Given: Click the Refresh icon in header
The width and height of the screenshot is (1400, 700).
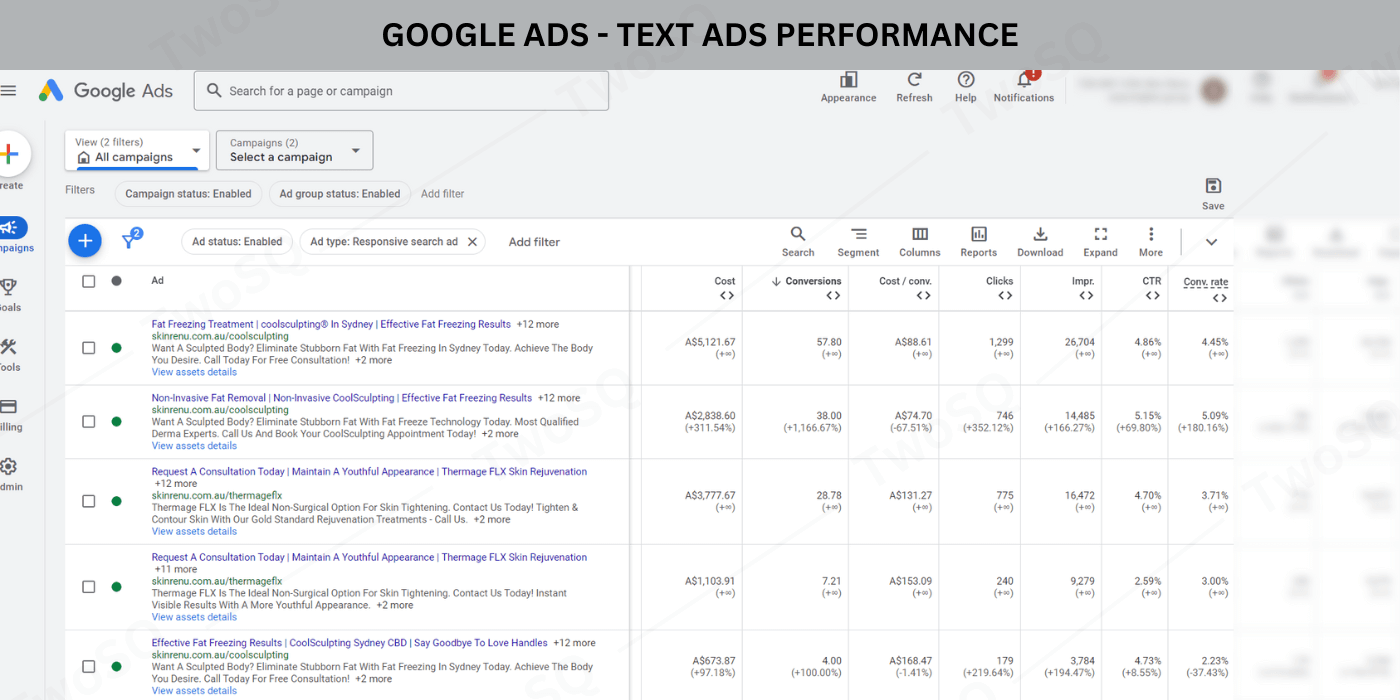Looking at the screenshot, I should click(914, 81).
